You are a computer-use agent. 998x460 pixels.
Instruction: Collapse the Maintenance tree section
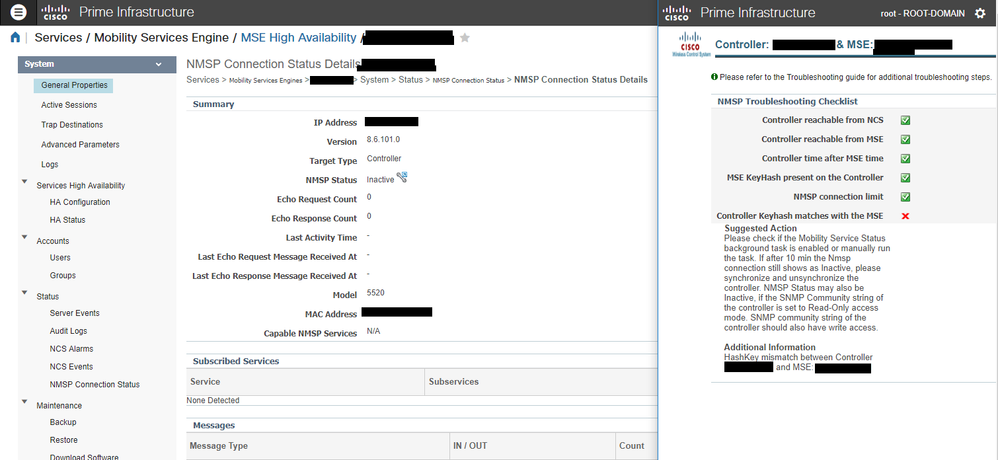[x=25, y=401]
